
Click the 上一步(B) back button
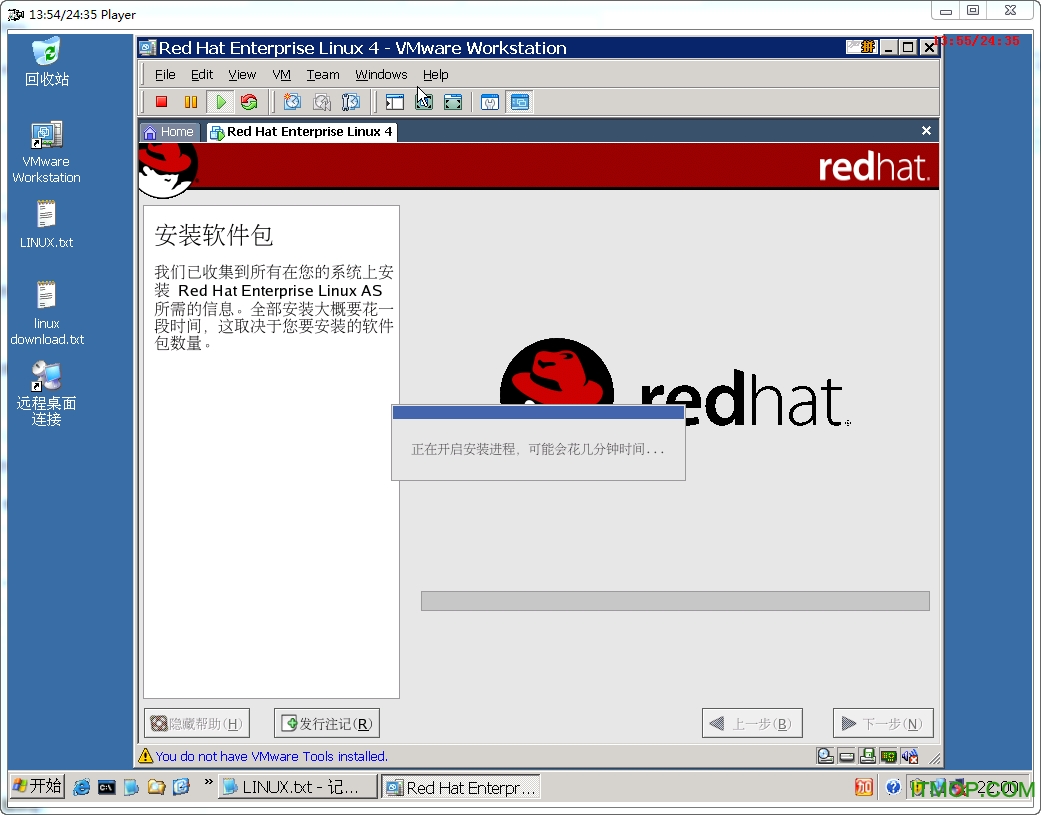pyautogui.click(x=752, y=723)
